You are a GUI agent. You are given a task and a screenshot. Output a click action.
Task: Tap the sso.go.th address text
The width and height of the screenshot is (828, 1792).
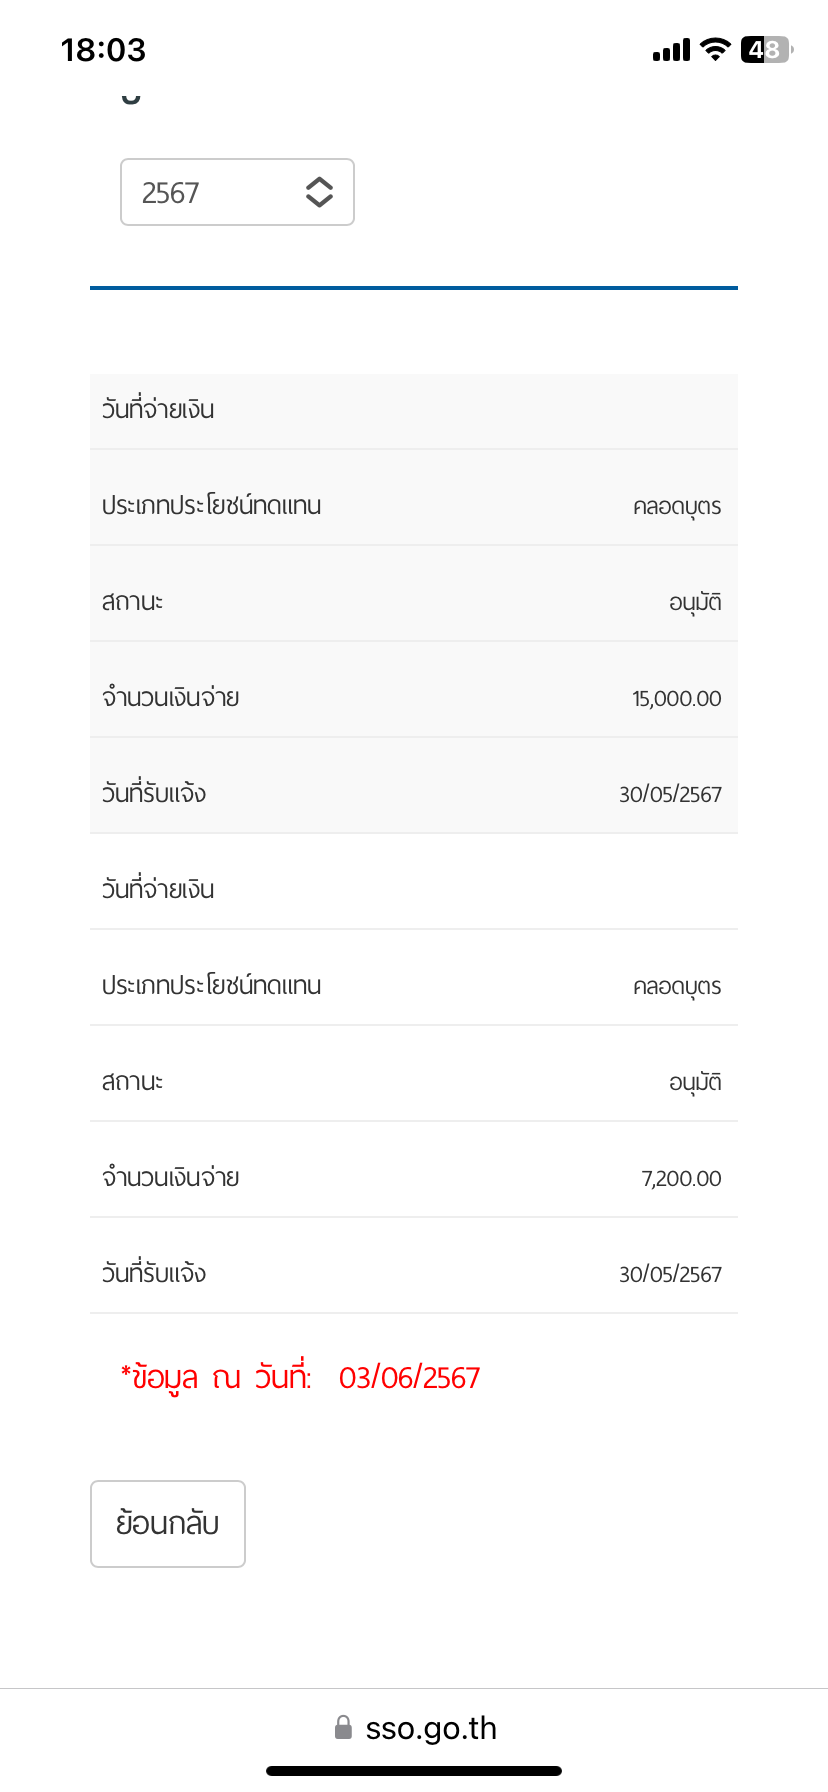point(431,1728)
